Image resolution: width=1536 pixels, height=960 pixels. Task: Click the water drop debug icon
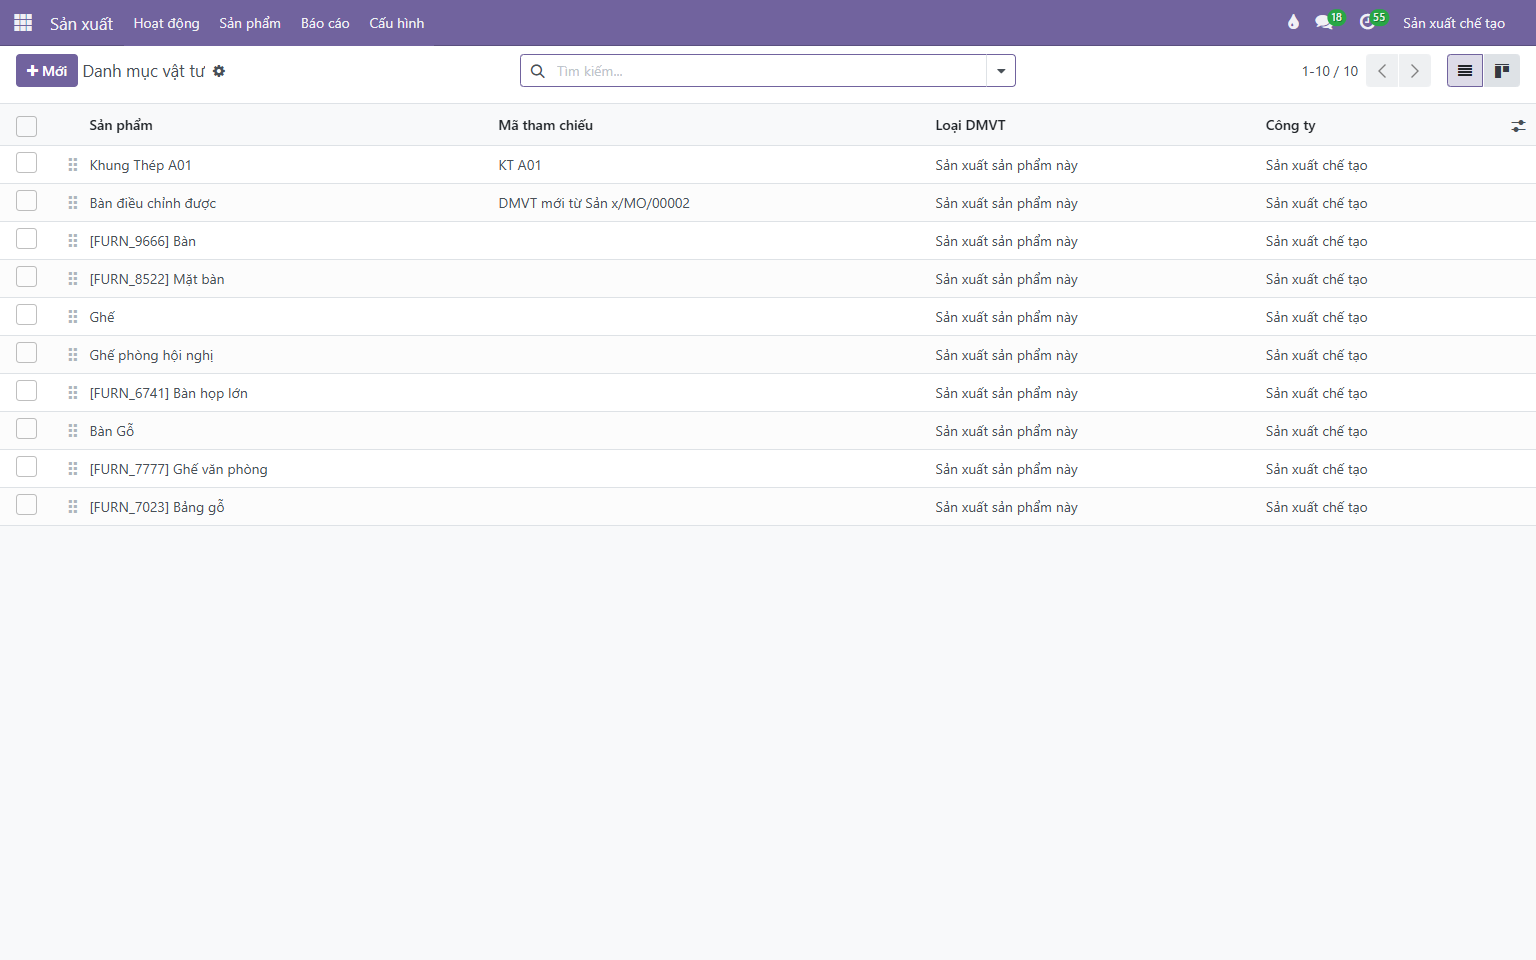click(x=1293, y=23)
